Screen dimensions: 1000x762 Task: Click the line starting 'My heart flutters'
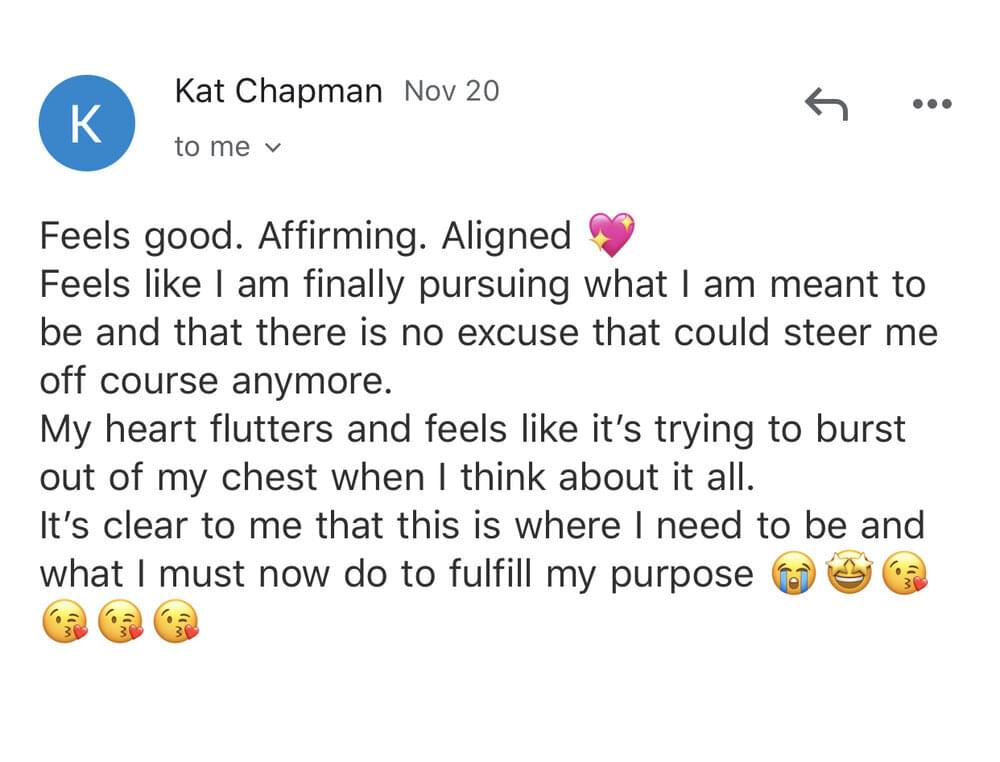473,429
